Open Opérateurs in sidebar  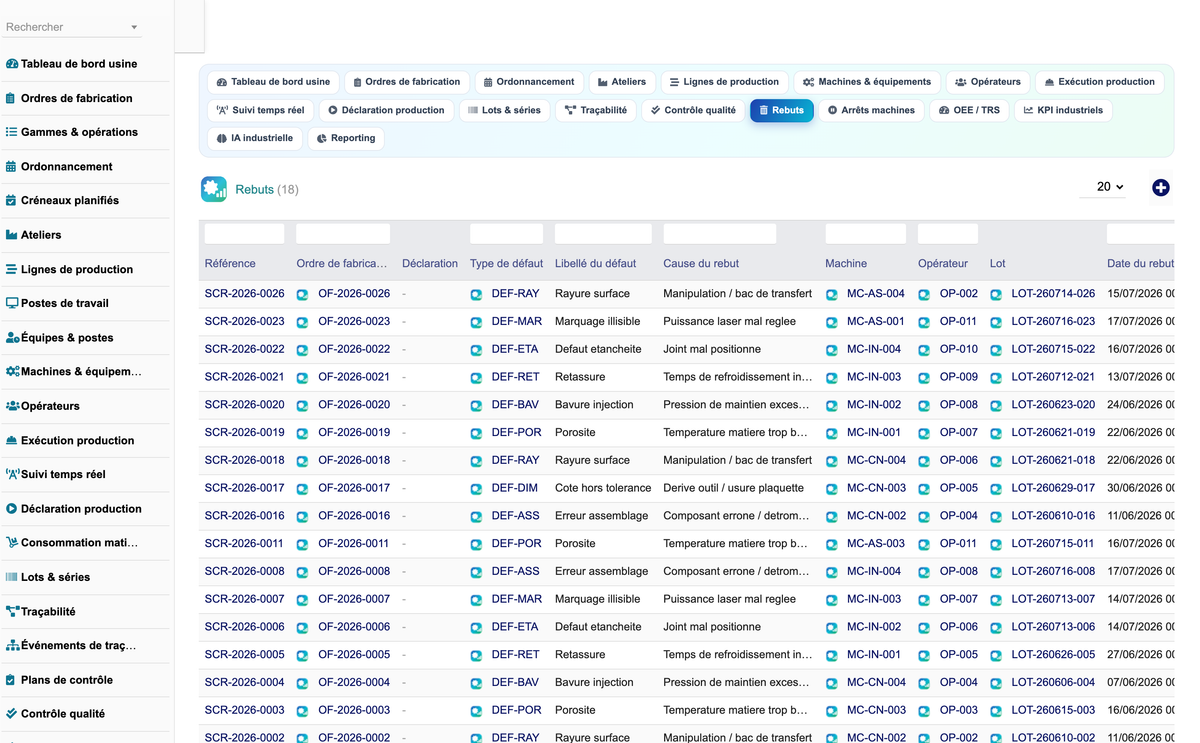pos(50,406)
